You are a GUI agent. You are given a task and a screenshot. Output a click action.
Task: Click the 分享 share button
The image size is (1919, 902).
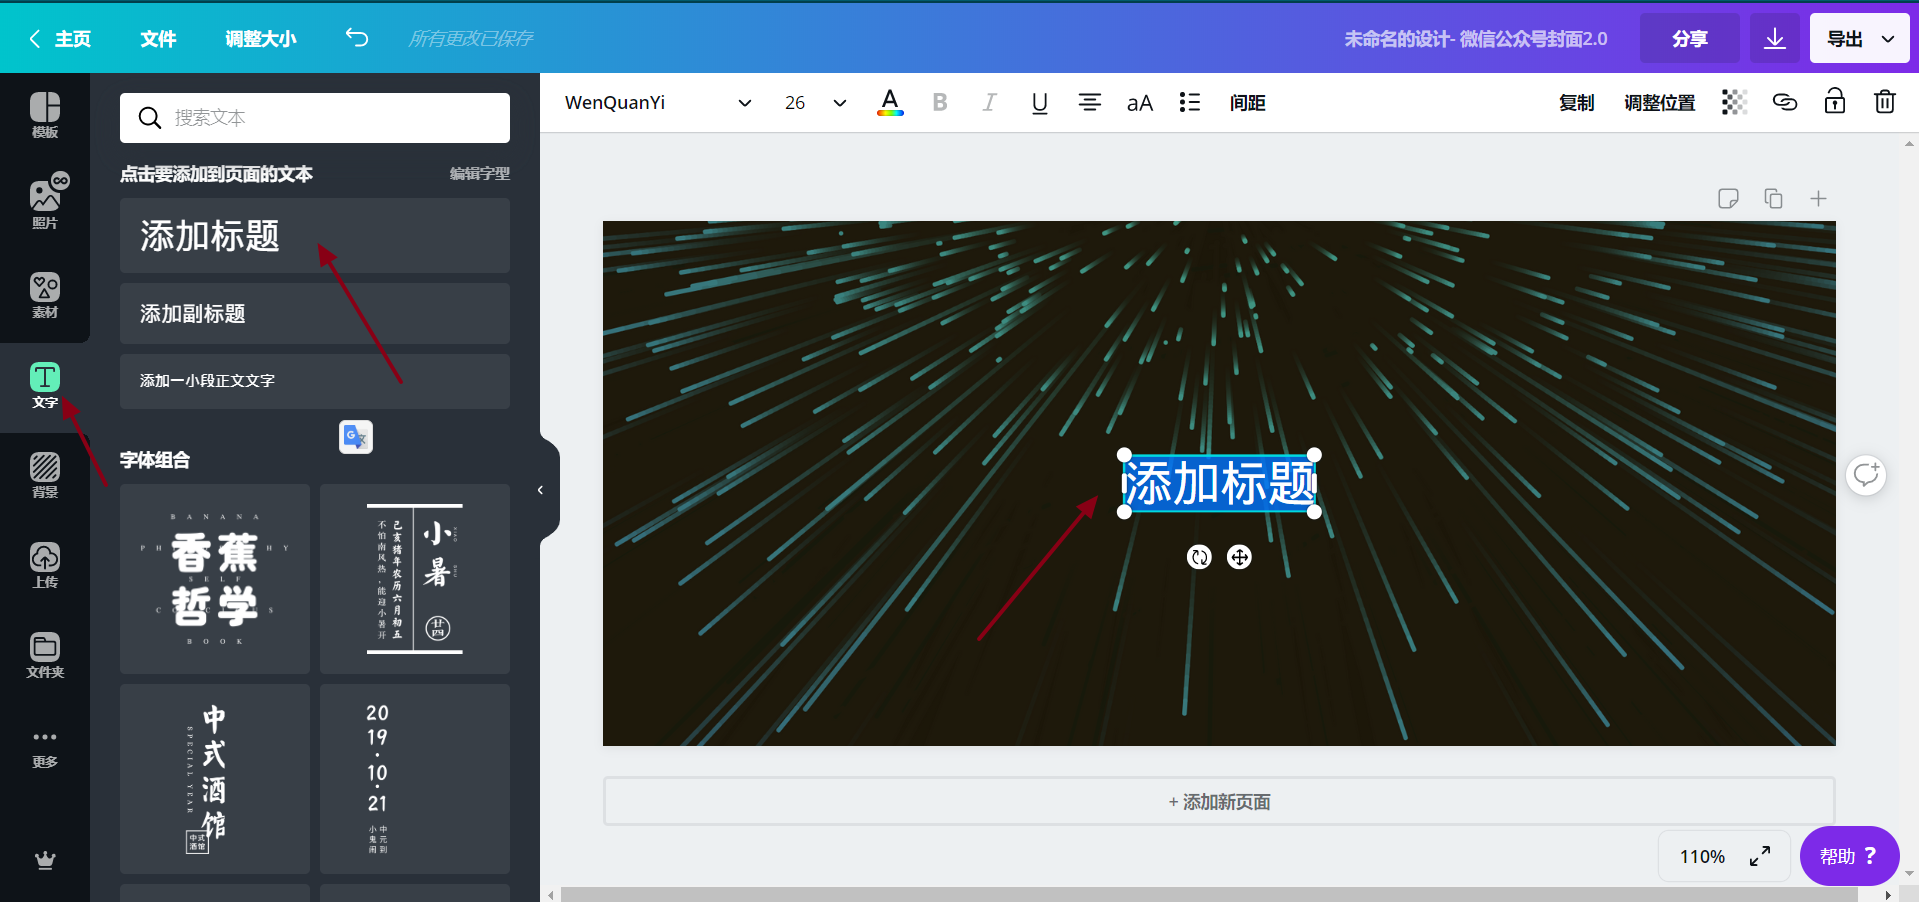(x=1690, y=38)
